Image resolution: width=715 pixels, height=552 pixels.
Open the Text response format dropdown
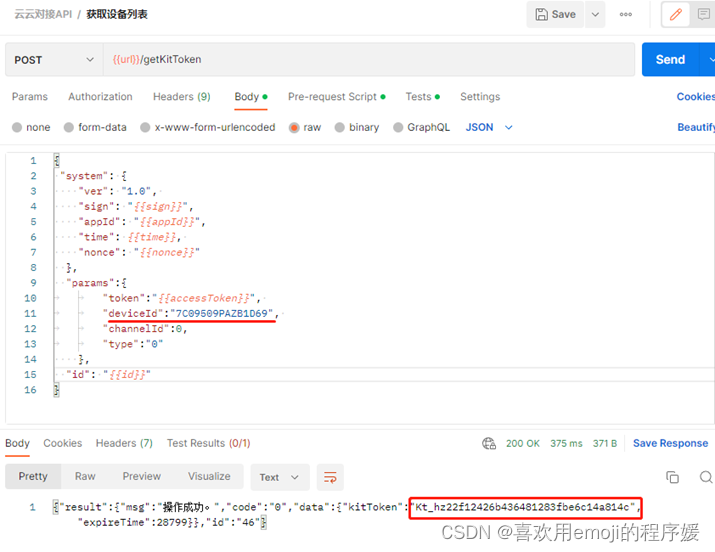(x=280, y=477)
